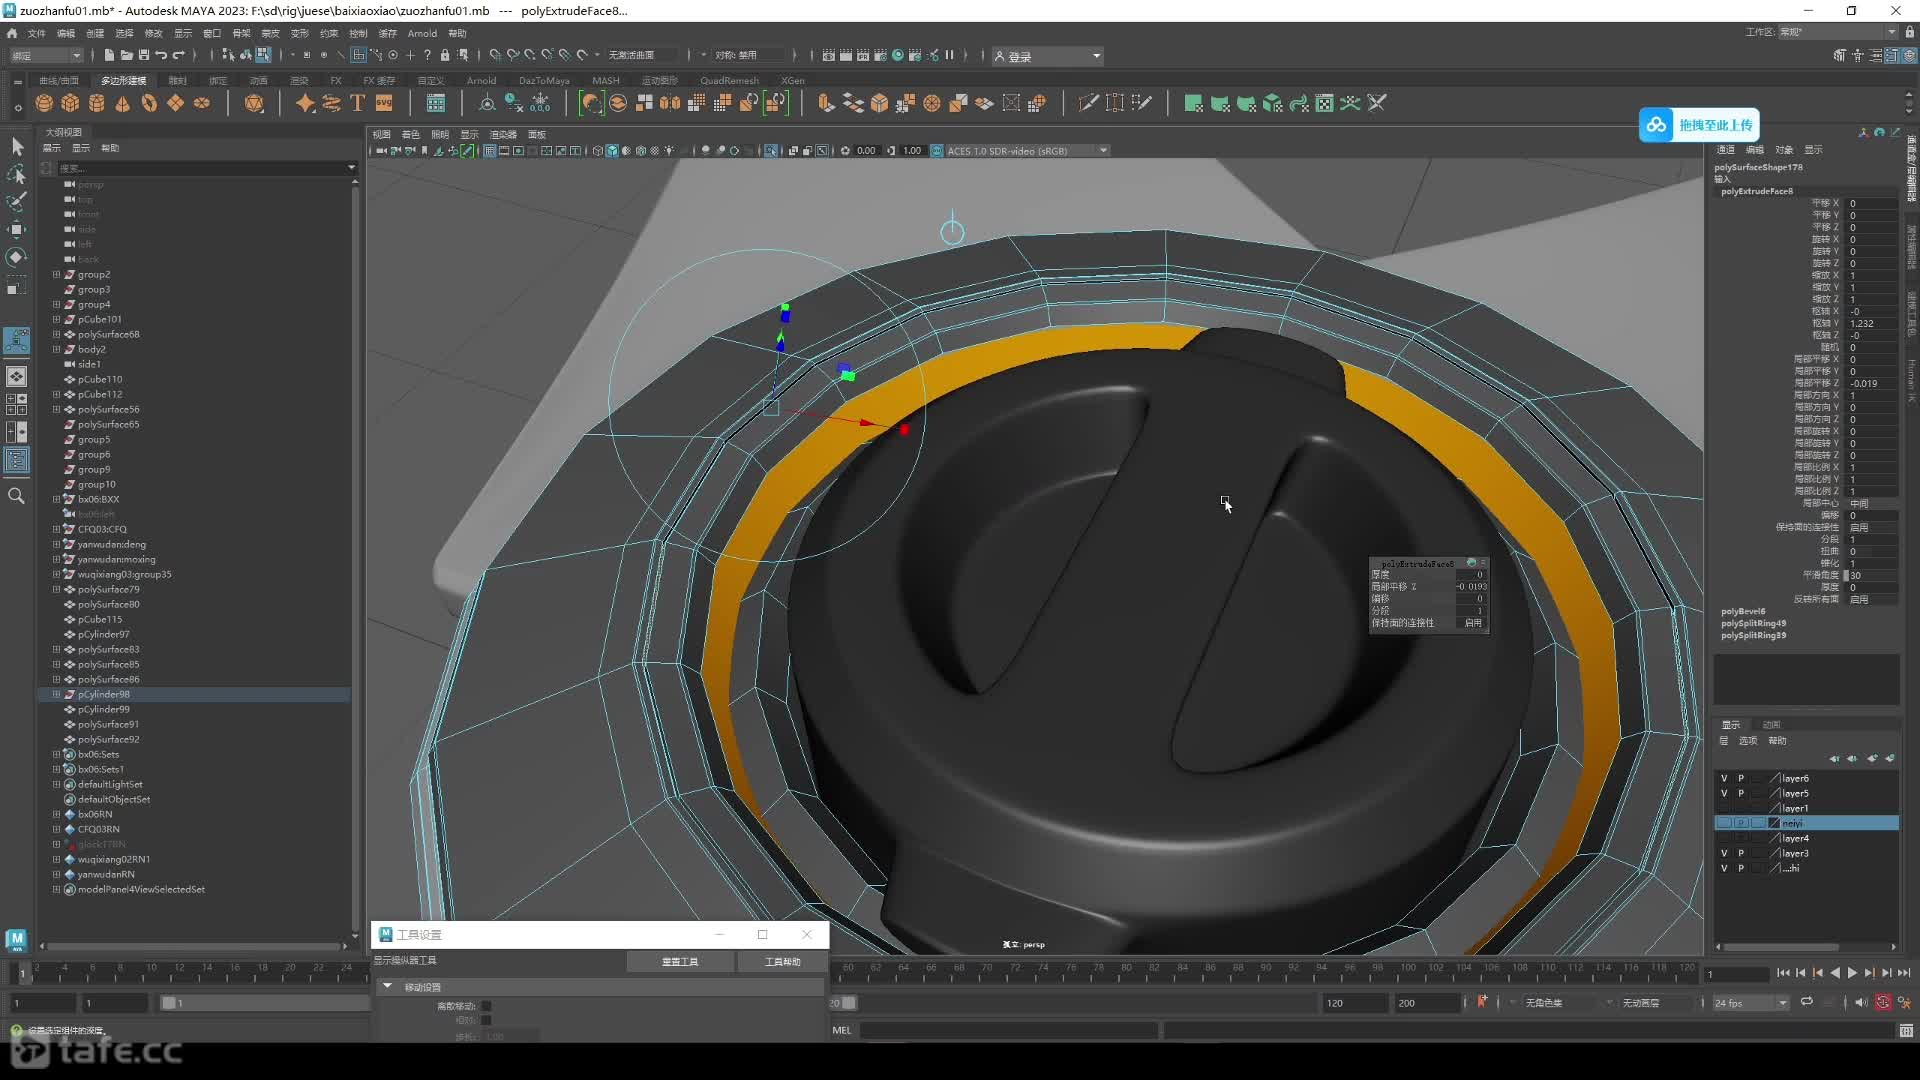Image resolution: width=1920 pixels, height=1080 pixels.
Task: Create a polygon cylinder from the shelf
Action: tap(96, 103)
